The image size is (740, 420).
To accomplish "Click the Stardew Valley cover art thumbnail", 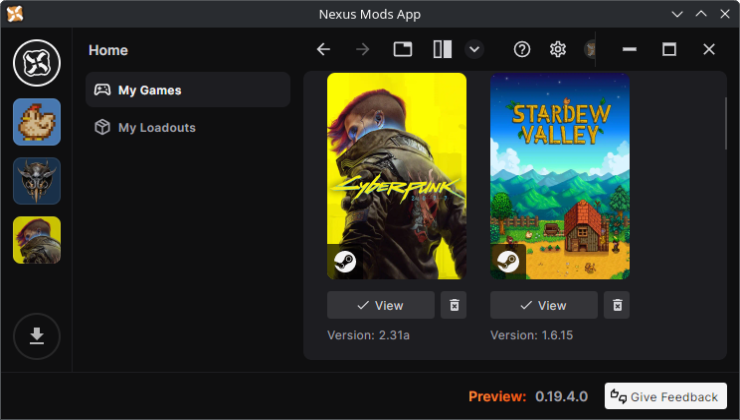I will click(x=560, y=175).
